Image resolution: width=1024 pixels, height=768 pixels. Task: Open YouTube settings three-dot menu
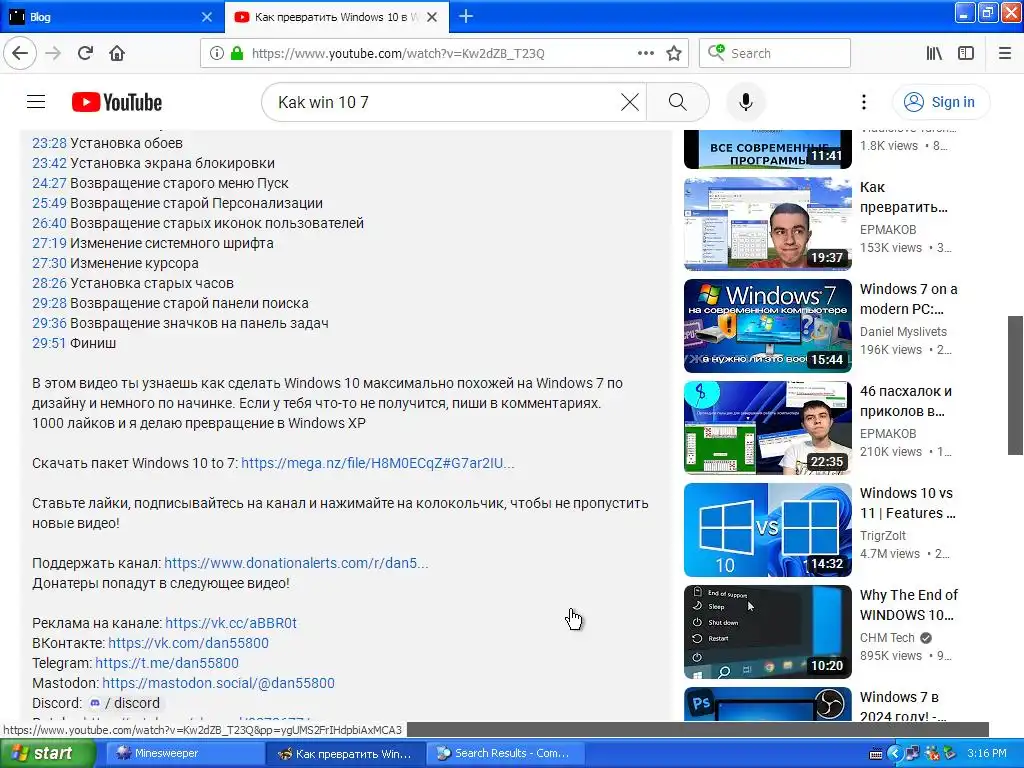863,102
